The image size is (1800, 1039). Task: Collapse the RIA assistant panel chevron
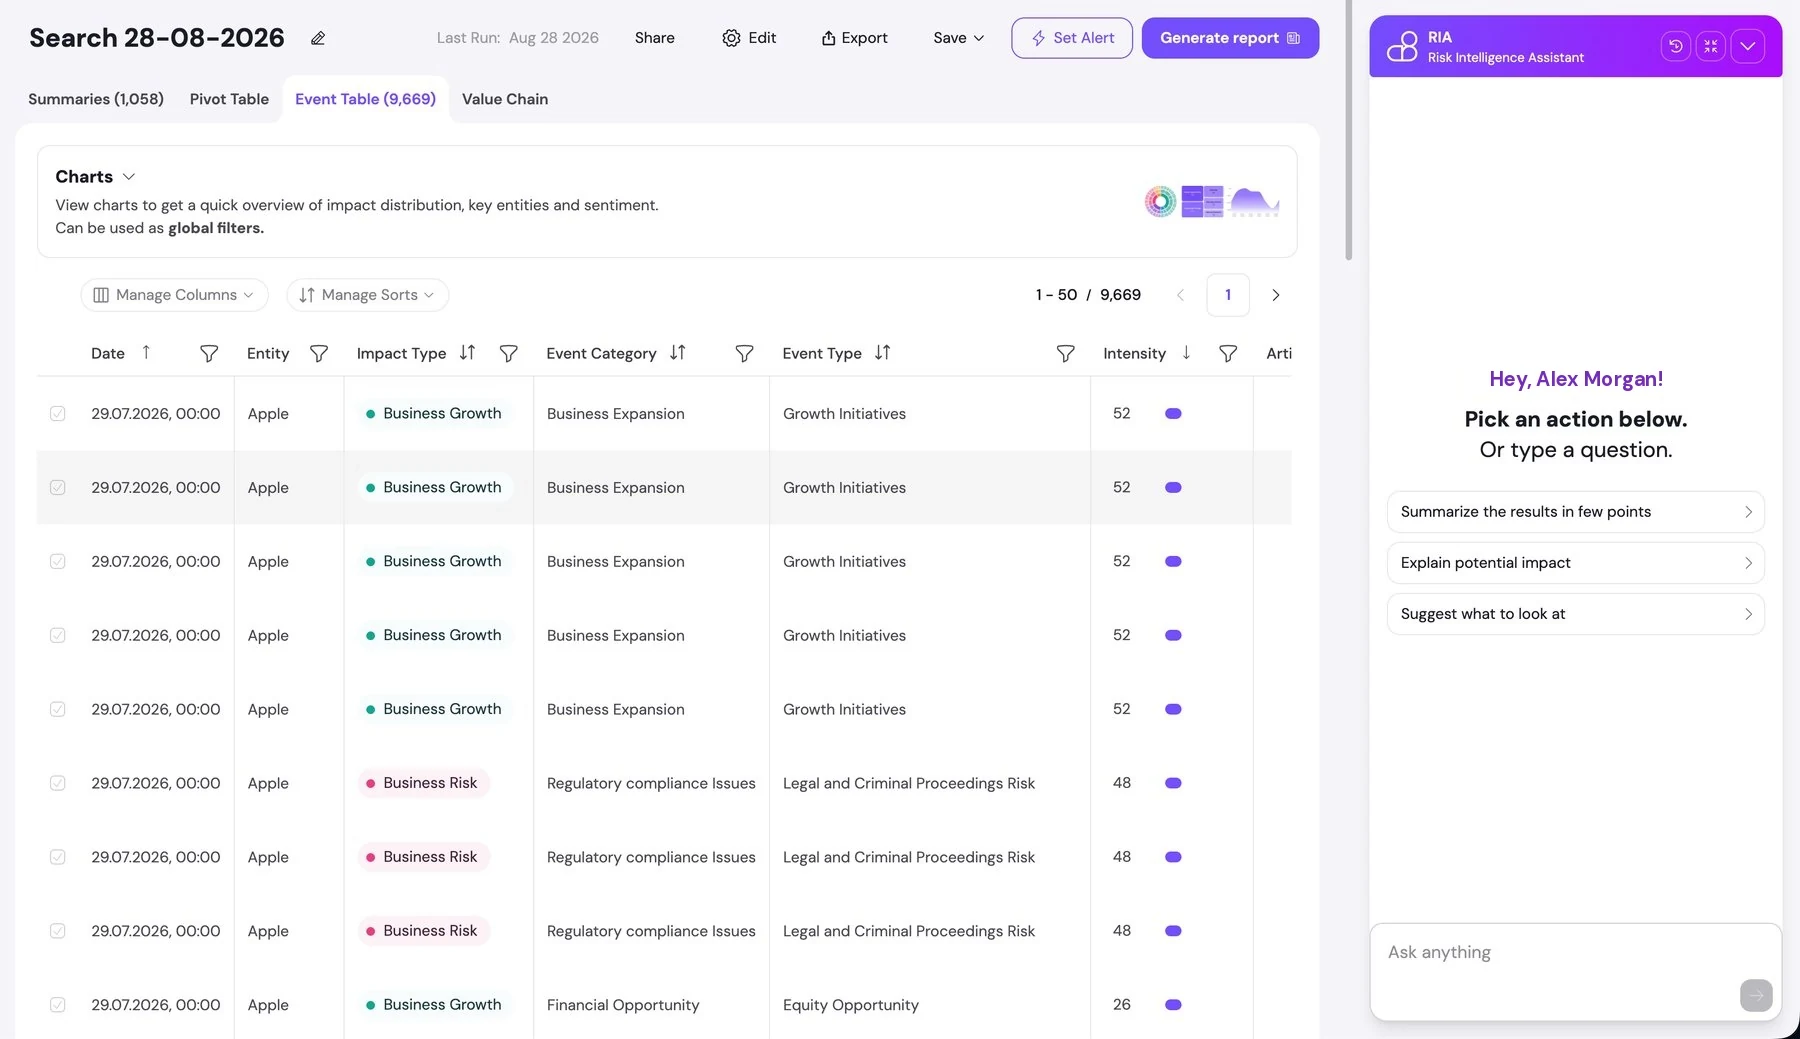(x=1748, y=46)
